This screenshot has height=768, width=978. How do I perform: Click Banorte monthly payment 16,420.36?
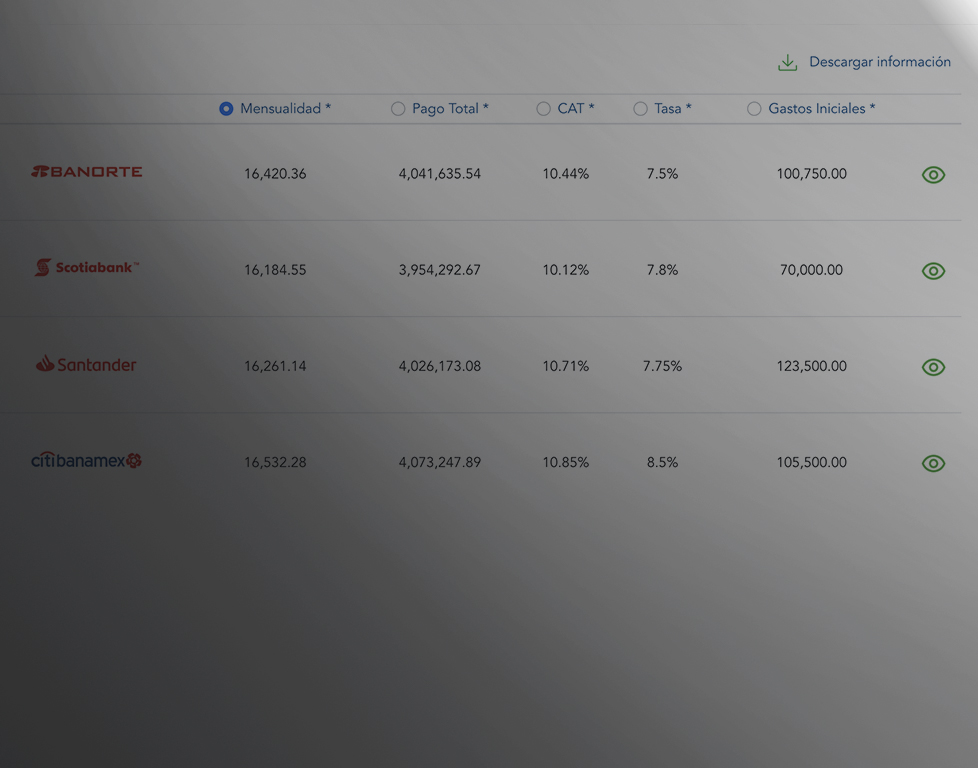275,174
